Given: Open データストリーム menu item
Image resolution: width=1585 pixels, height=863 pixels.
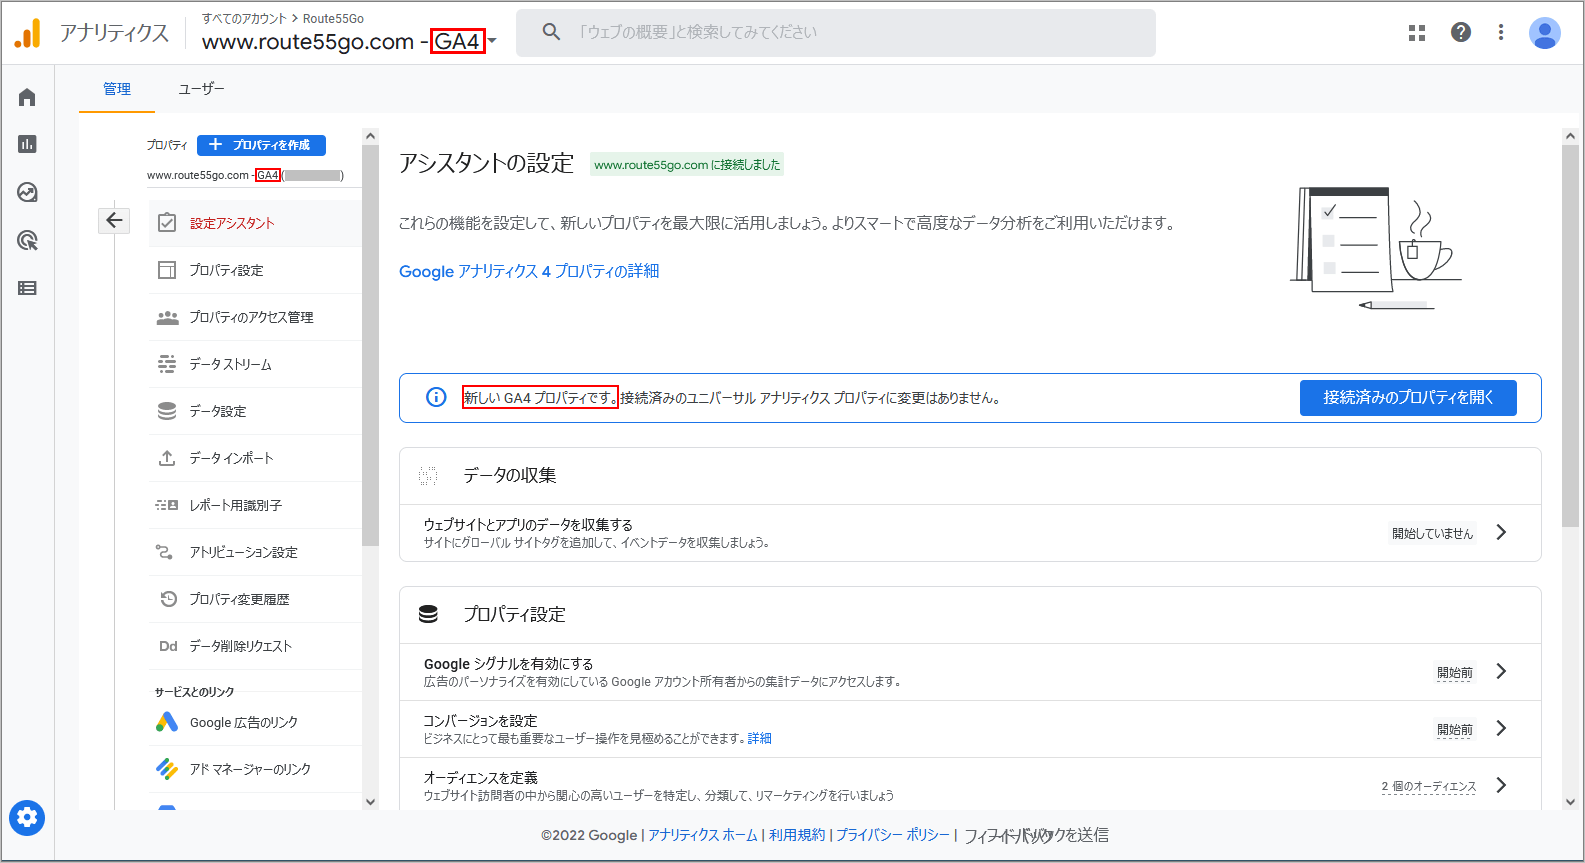Looking at the screenshot, I should (255, 364).
